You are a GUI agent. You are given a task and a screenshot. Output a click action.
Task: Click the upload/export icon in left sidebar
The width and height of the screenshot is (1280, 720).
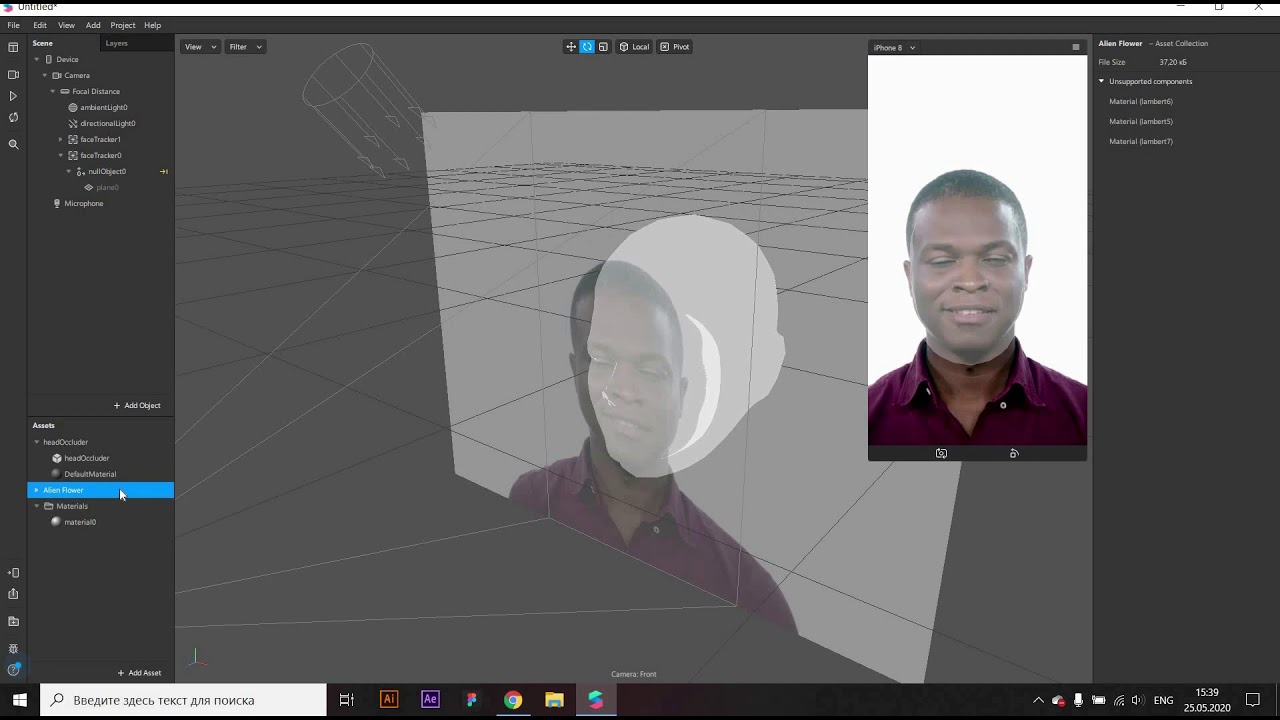[x=13, y=594]
